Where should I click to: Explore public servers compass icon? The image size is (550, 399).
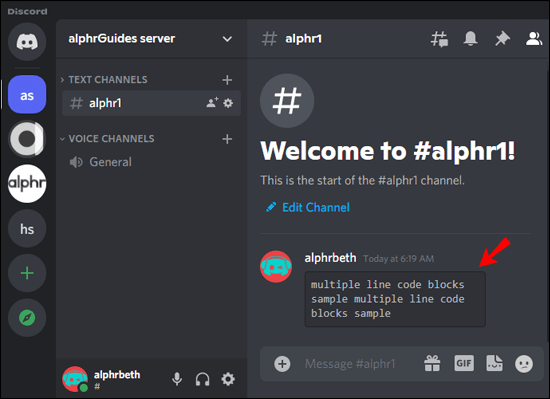click(x=27, y=318)
